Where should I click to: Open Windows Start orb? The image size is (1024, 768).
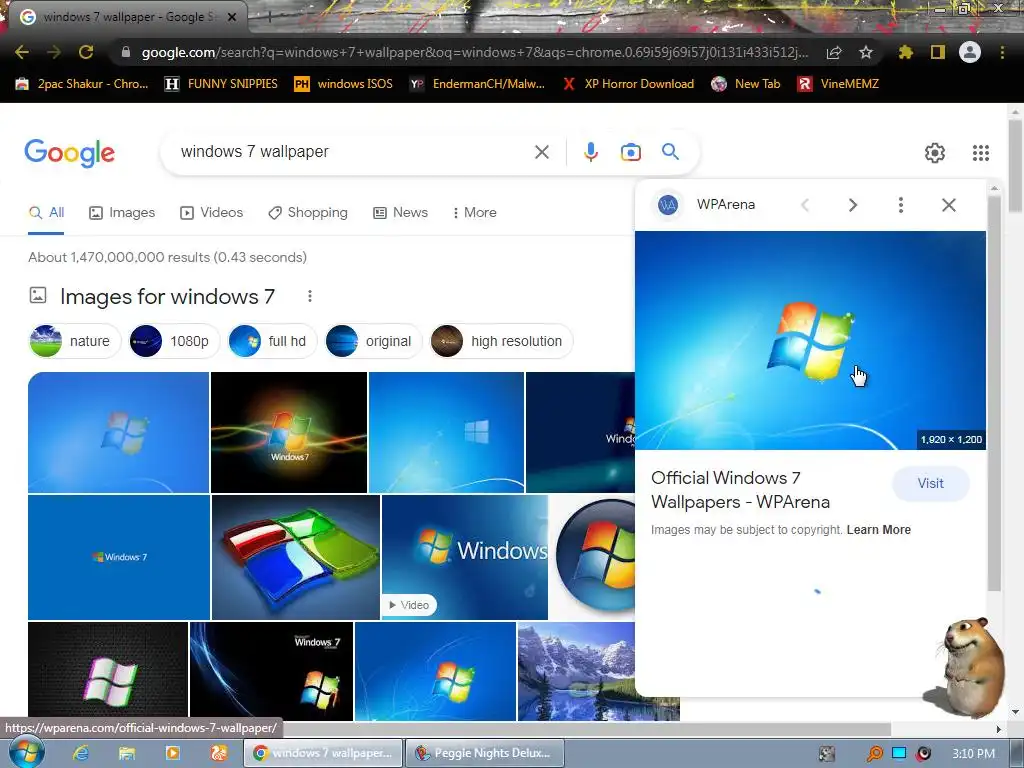tap(27, 752)
